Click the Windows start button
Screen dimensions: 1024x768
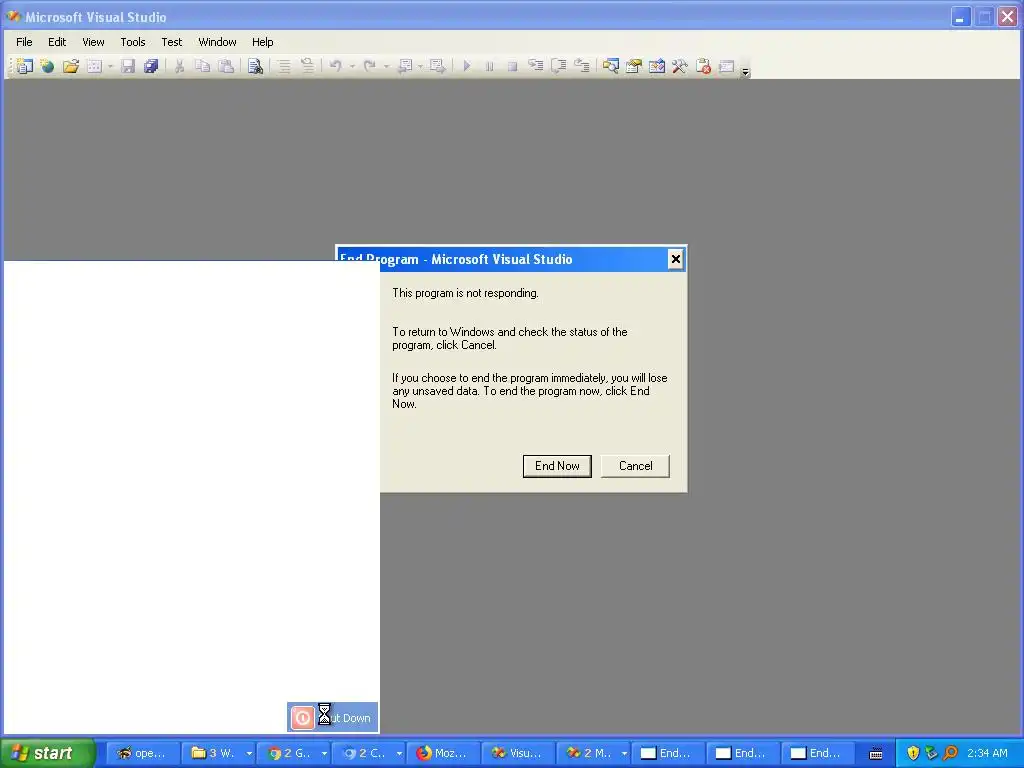(47, 753)
